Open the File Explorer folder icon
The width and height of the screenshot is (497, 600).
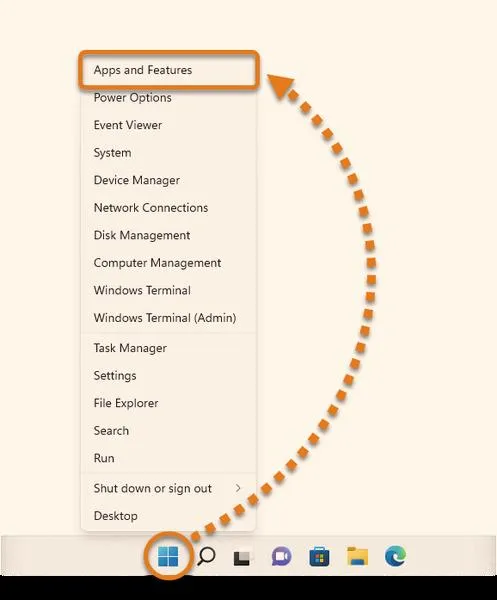pyautogui.click(x=357, y=556)
